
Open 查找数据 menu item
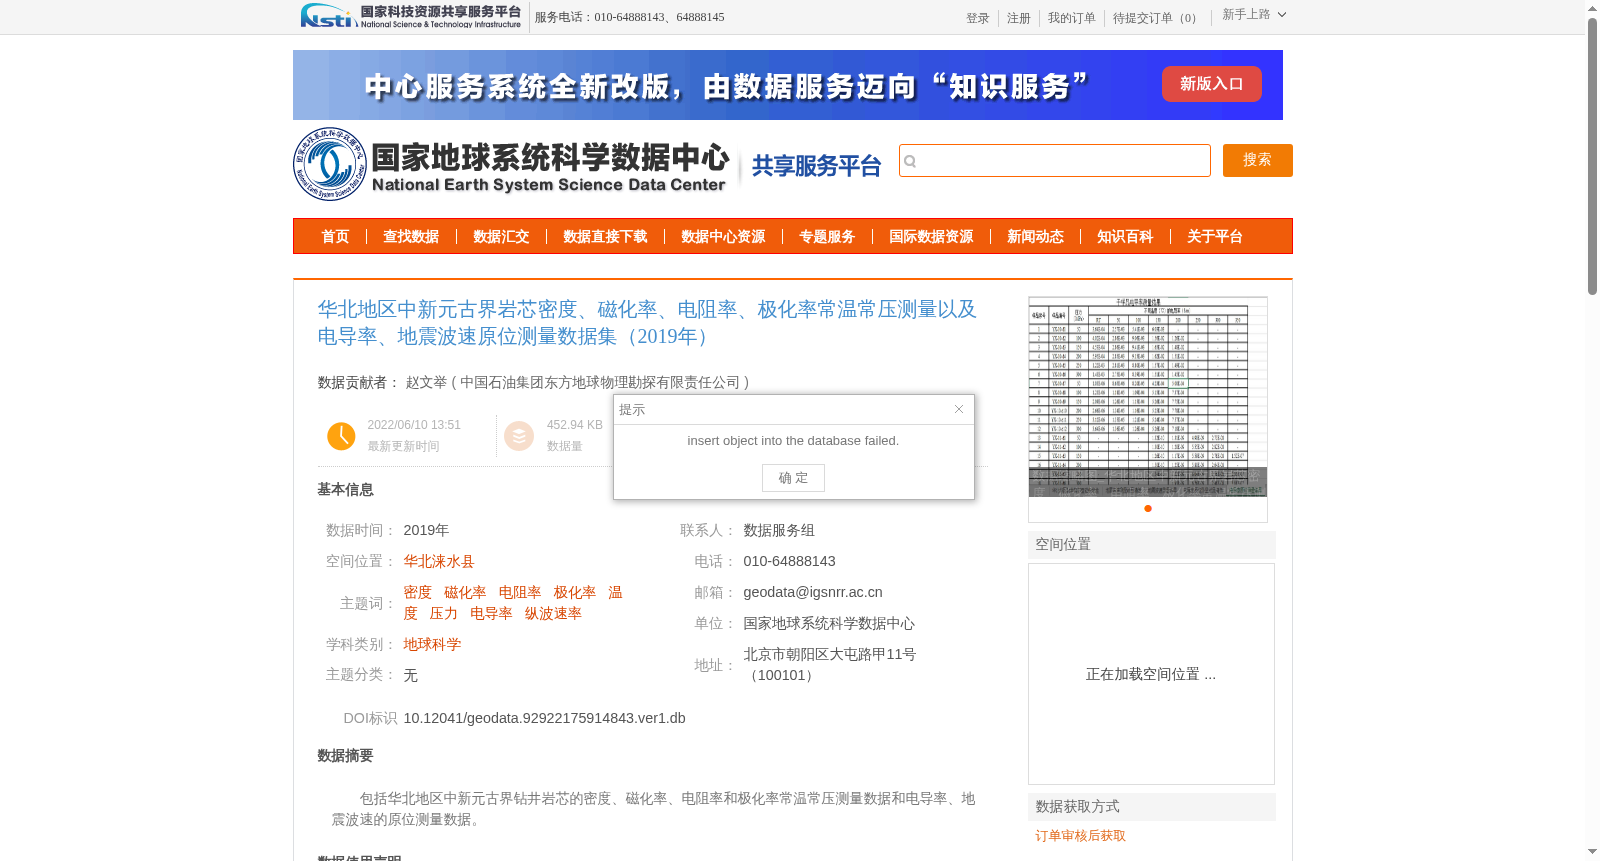[x=411, y=237]
